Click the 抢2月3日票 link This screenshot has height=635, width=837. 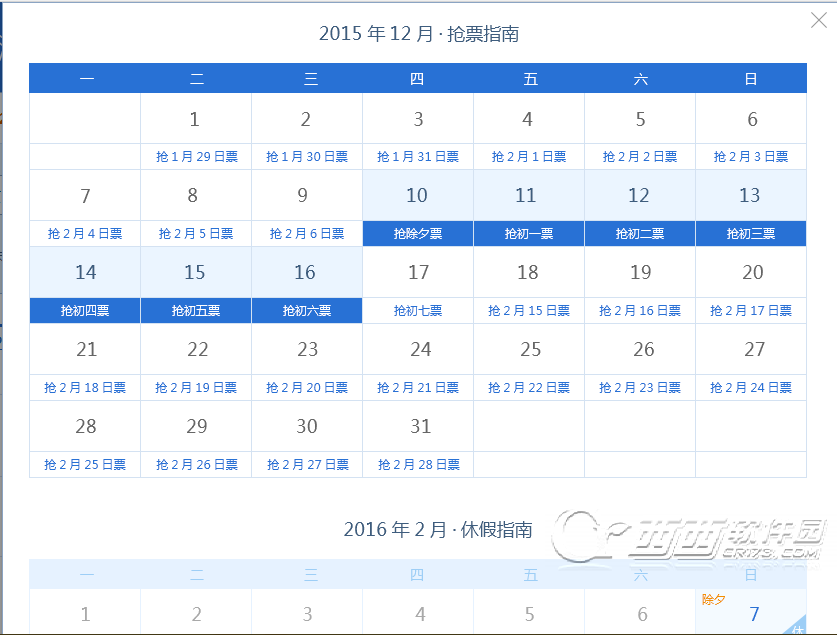[x=751, y=156]
